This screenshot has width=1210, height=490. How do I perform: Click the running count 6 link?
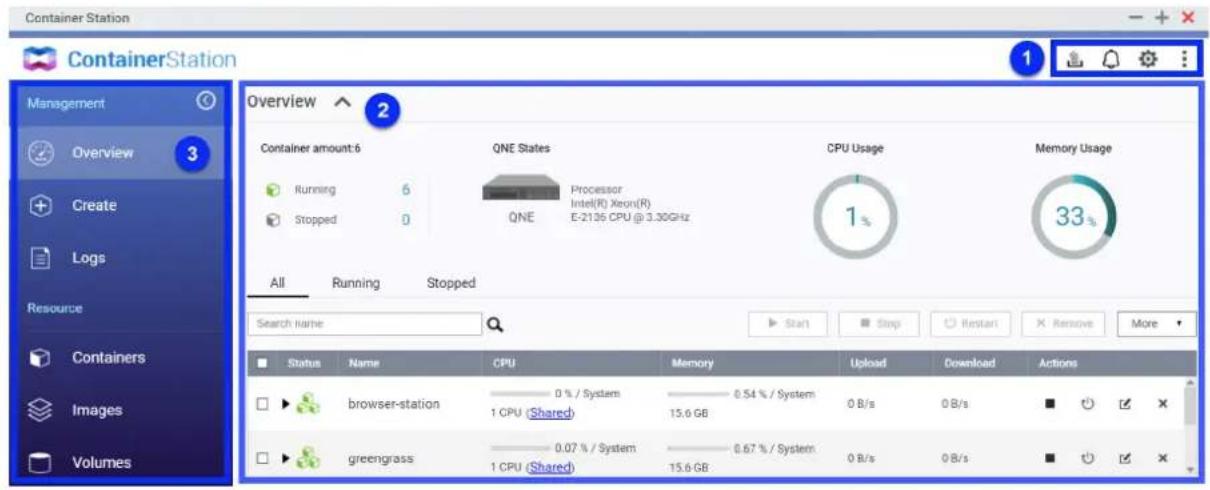point(405,189)
